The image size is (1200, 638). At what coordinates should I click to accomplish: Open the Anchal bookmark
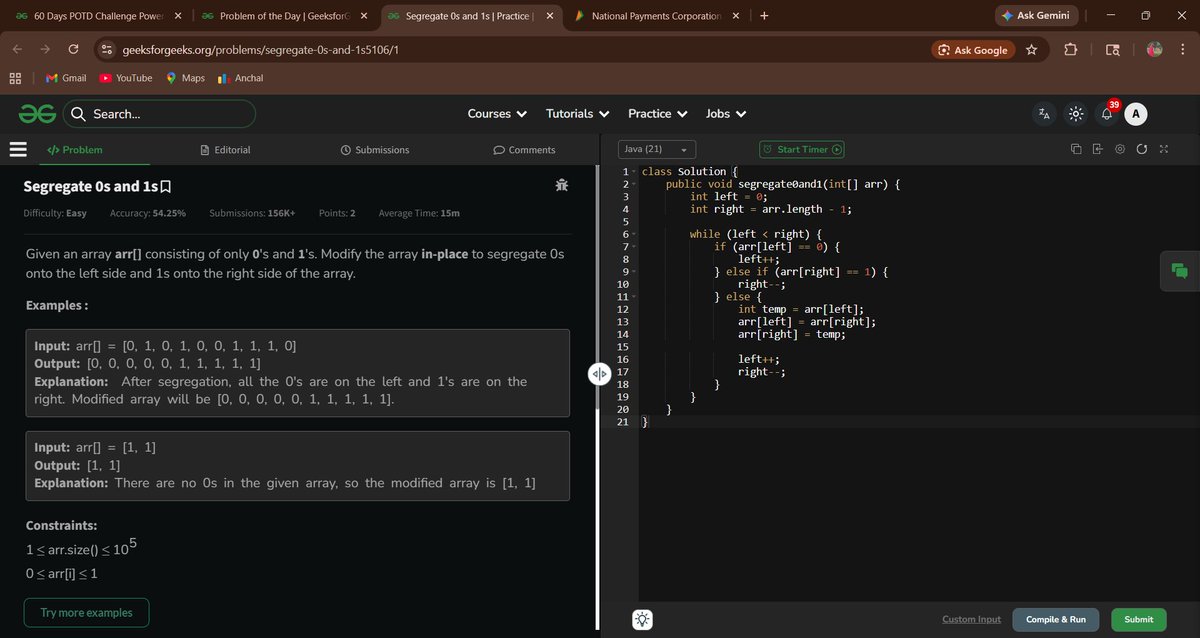click(x=240, y=78)
